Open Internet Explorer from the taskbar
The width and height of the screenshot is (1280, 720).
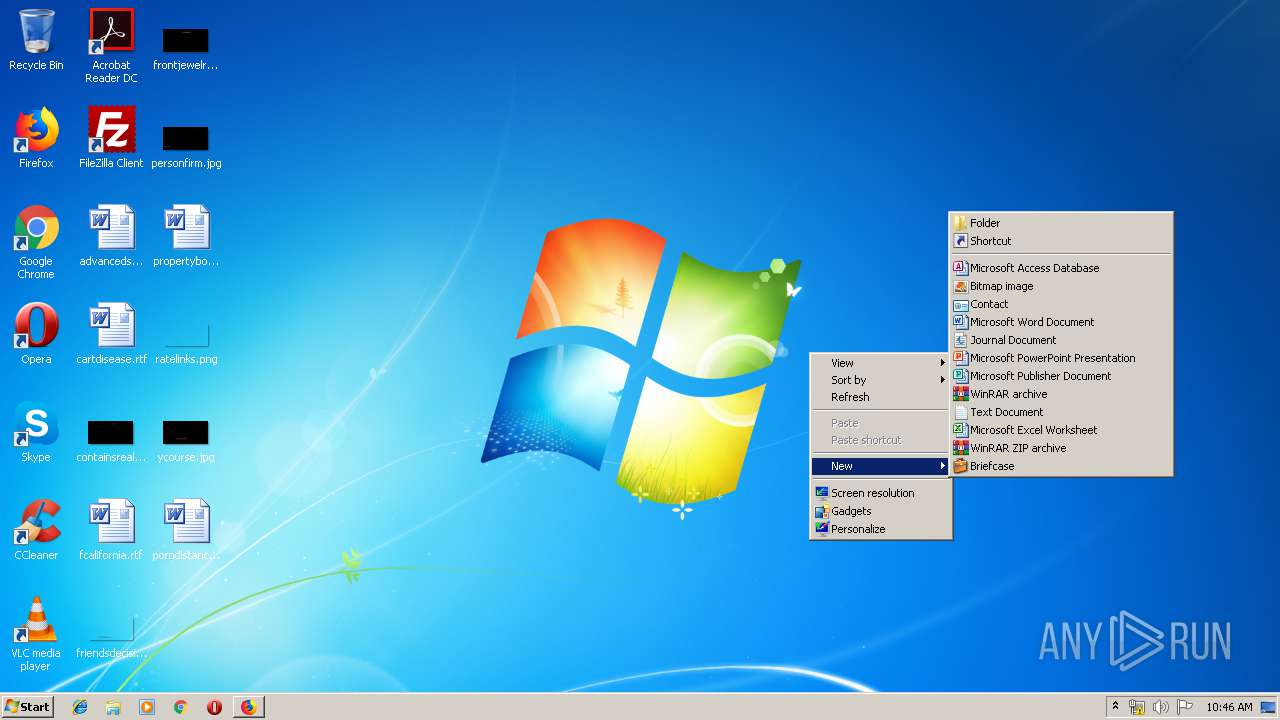[x=80, y=707]
